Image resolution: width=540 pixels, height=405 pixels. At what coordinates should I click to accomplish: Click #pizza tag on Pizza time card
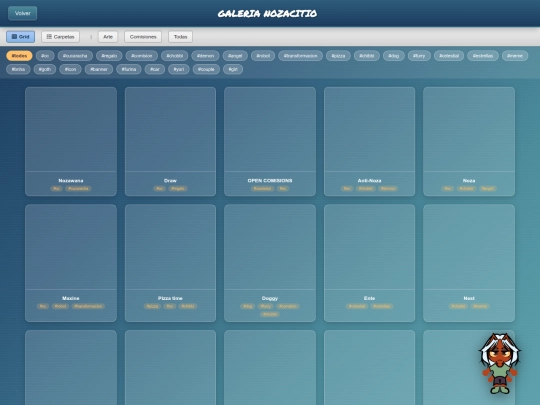click(152, 306)
